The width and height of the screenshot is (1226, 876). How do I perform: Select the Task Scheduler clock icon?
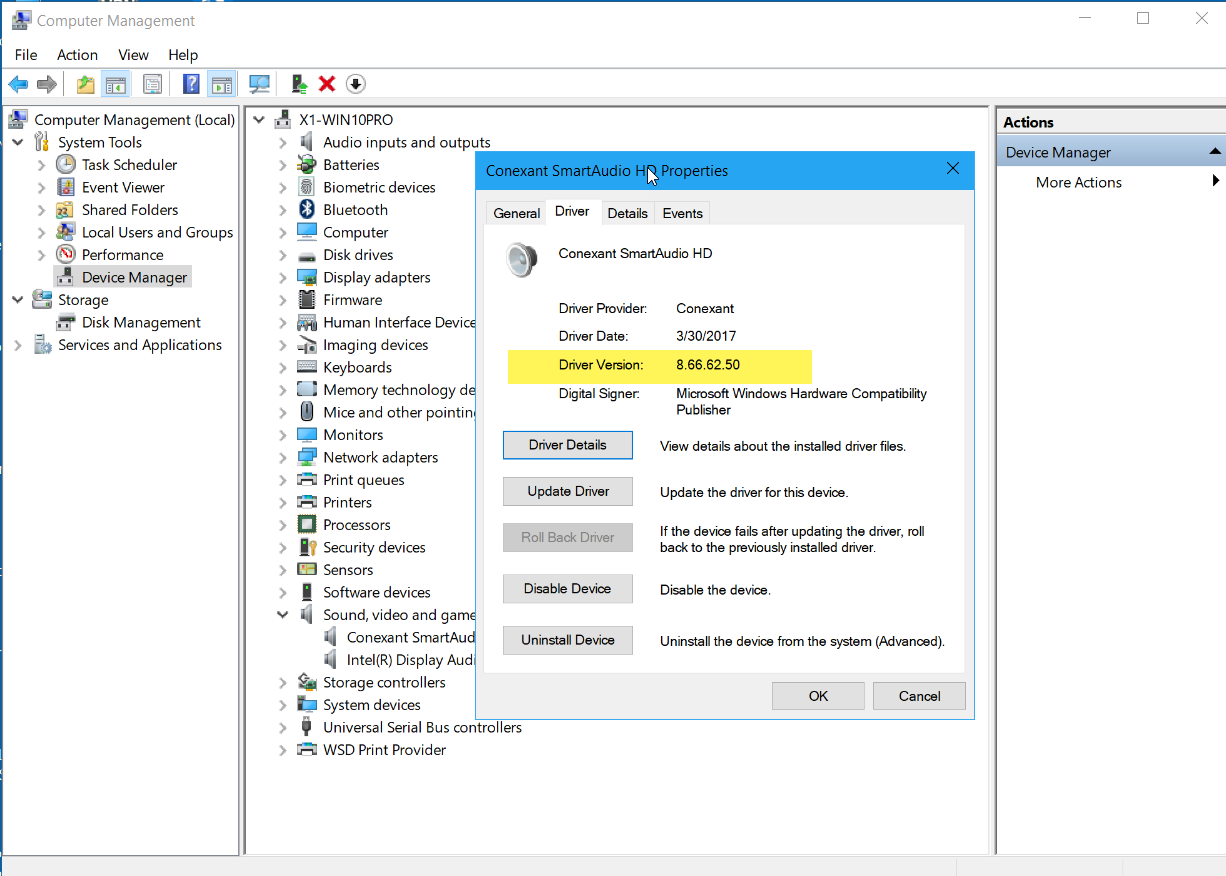point(65,164)
